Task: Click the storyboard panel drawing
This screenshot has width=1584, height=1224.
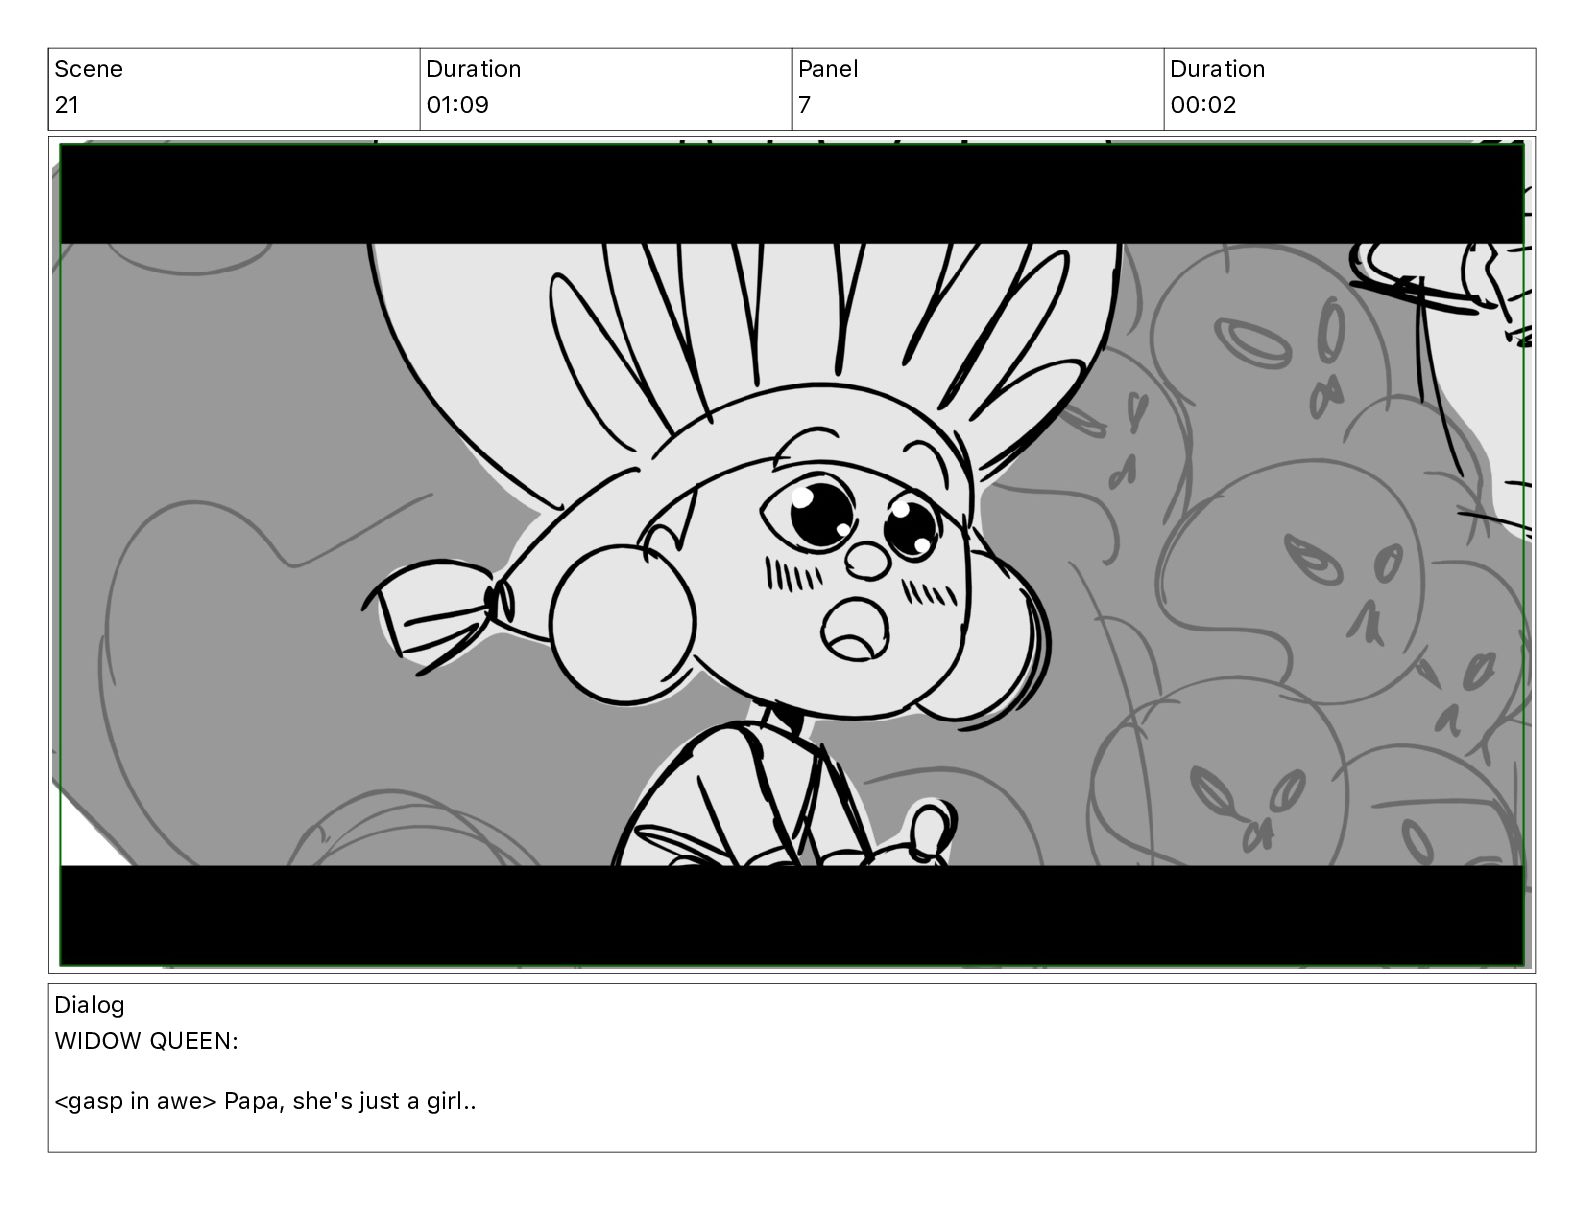Action: point(792,555)
